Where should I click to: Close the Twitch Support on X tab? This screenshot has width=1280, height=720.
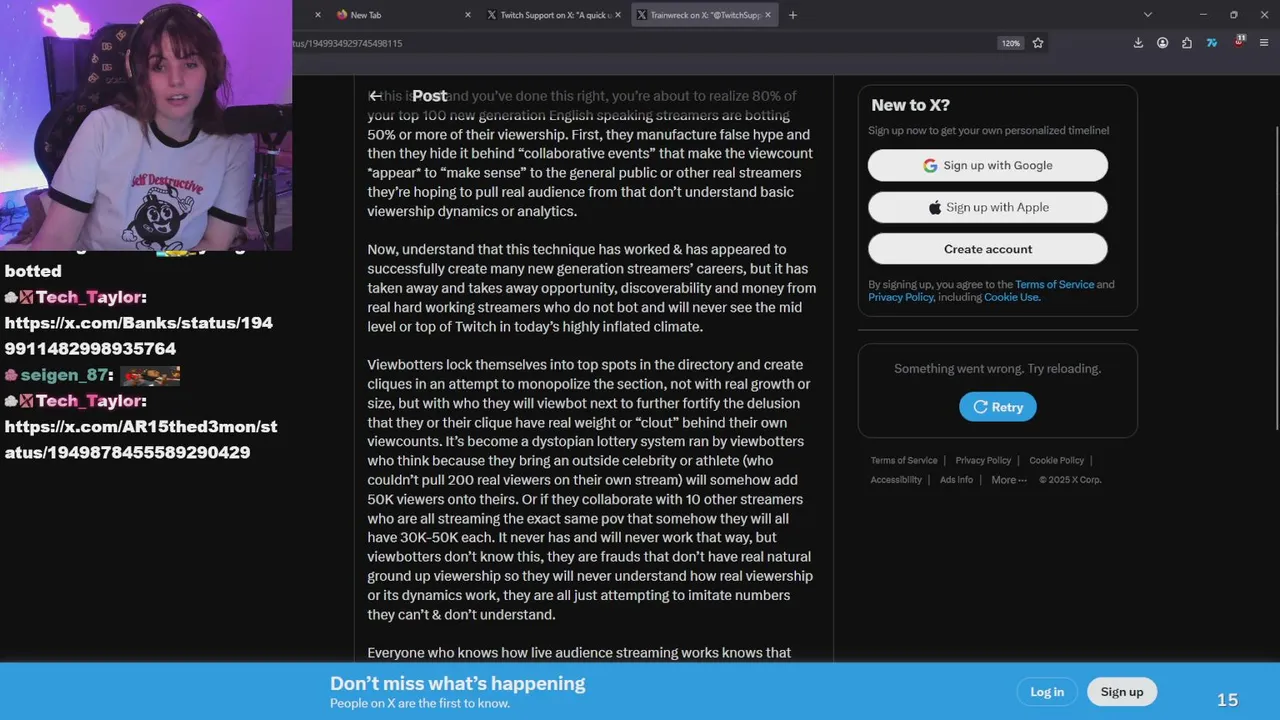tap(618, 15)
